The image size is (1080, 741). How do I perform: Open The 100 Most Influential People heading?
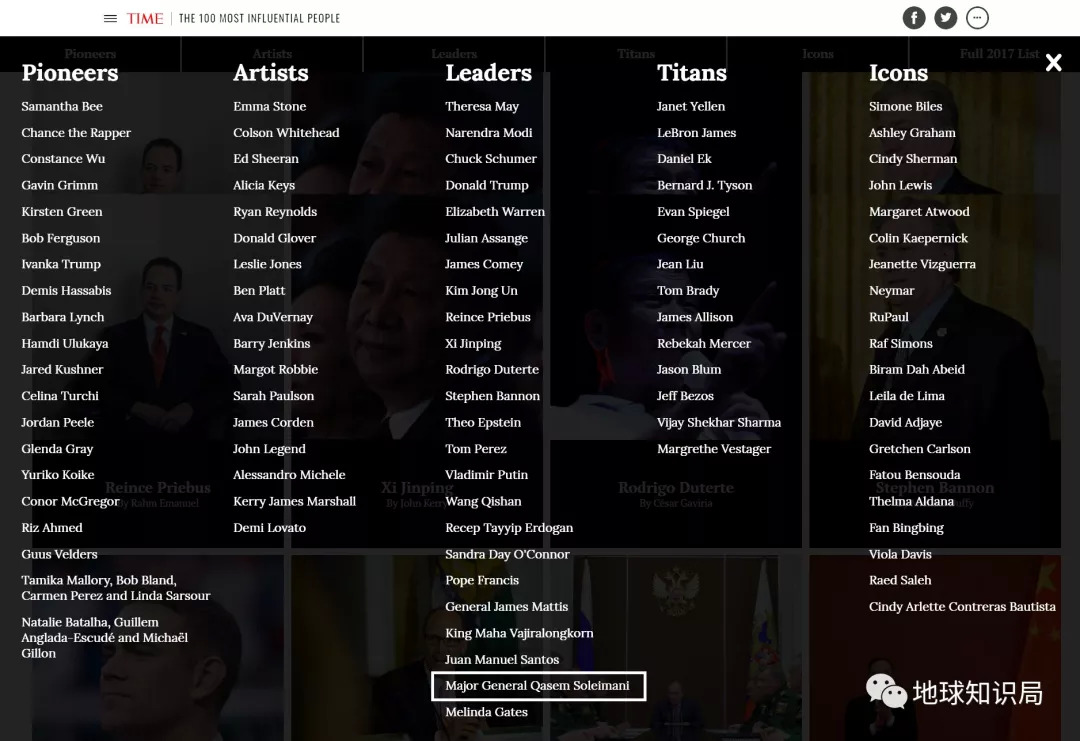(260, 19)
